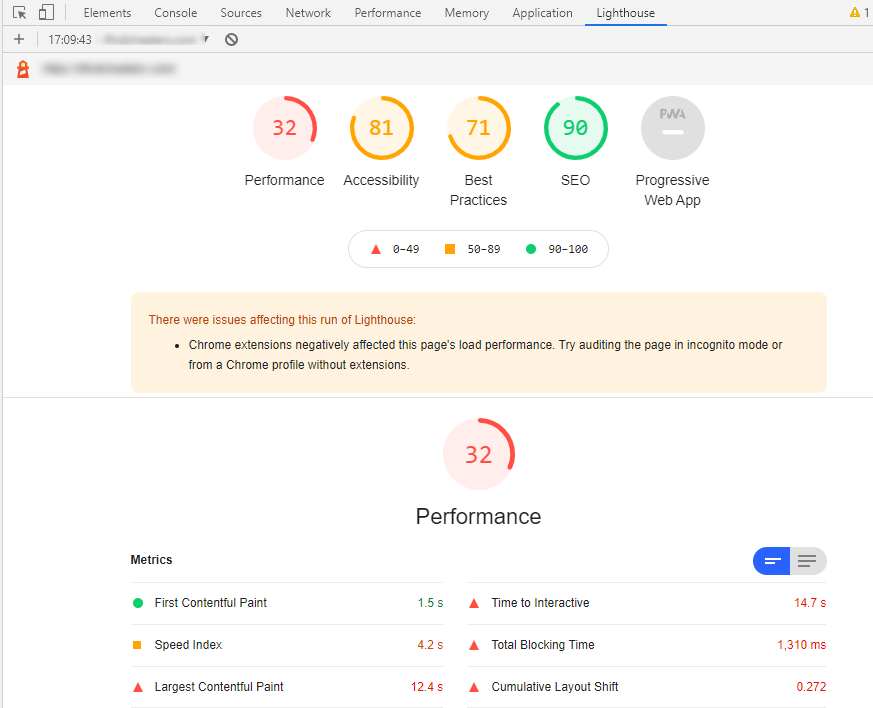Click the 12.4 s Largest Contentful Paint value
The image size is (873, 708).
click(427, 687)
